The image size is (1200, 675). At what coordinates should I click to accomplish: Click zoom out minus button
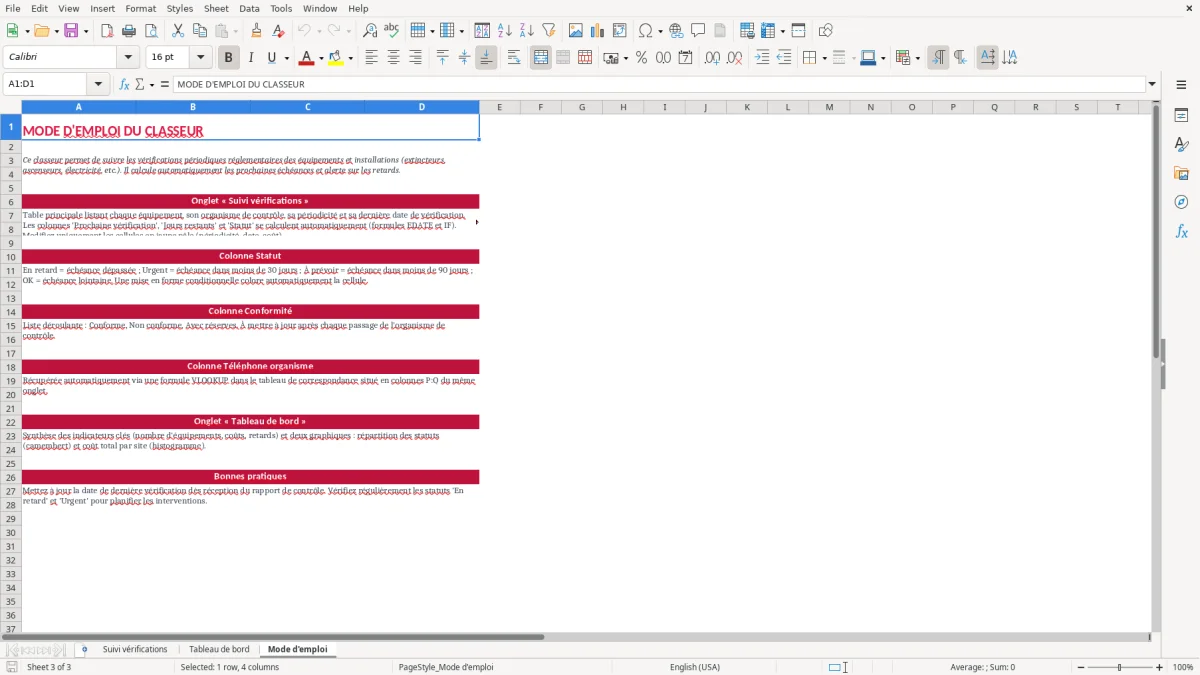point(1081,667)
